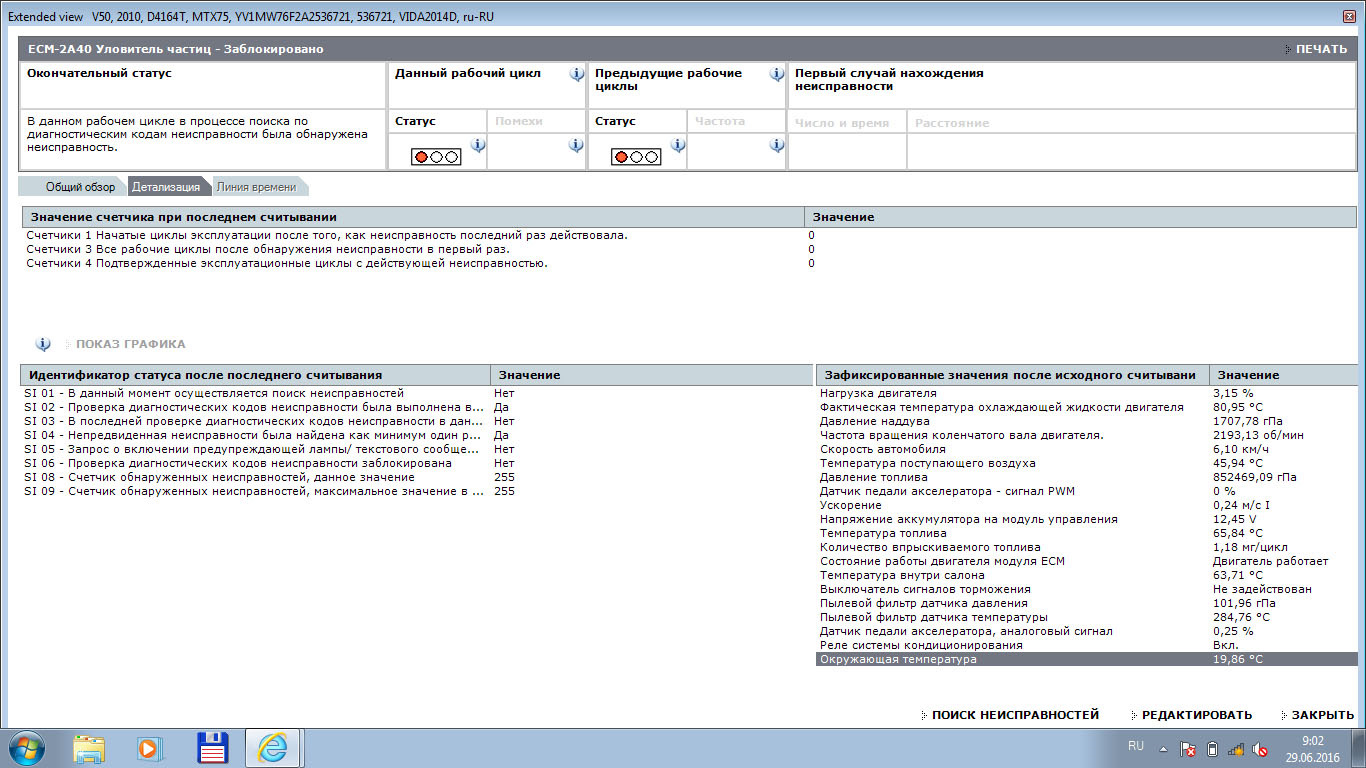Click Значение счетчика при последнем считывании header
The height and width of the screenshot is (768, 1366).
(413, 217)
